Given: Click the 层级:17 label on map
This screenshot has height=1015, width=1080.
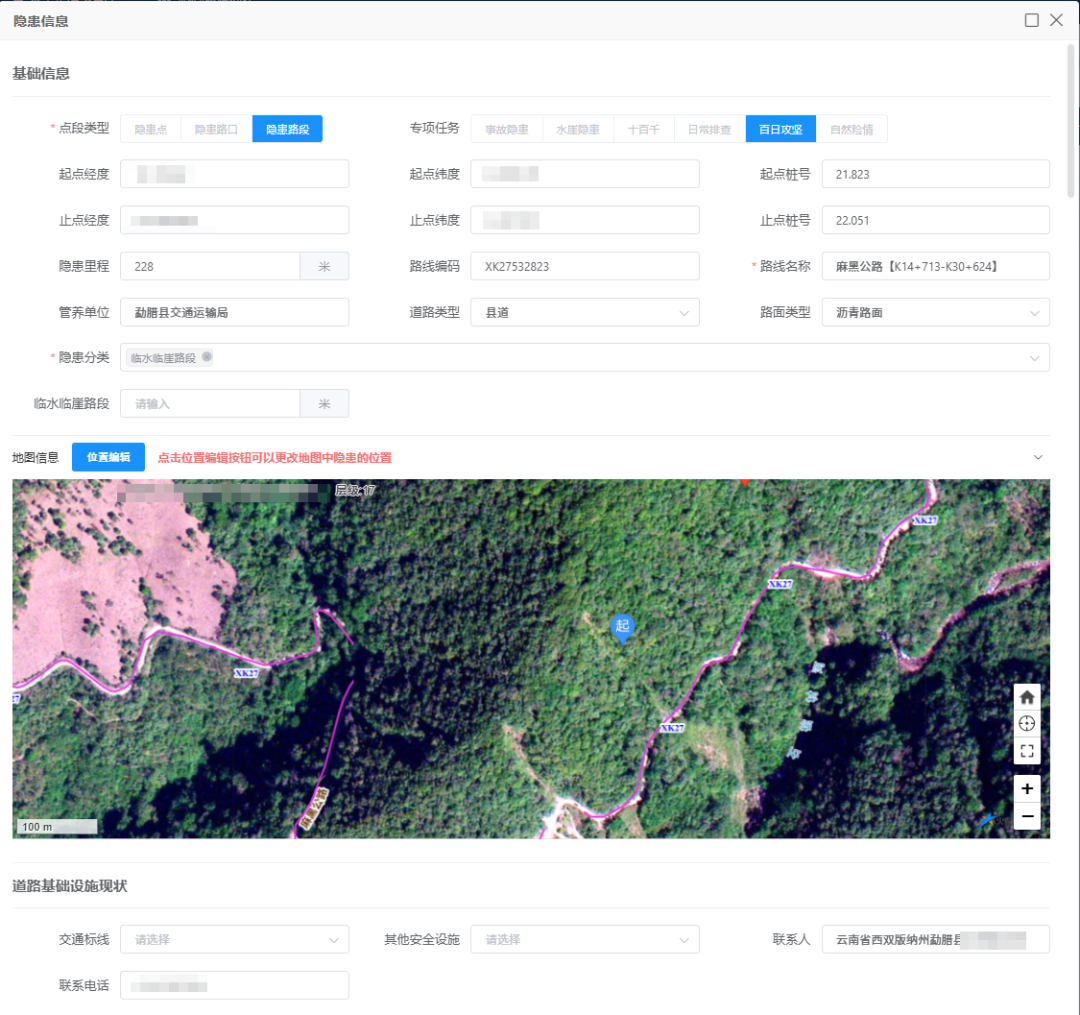Looking at the screenshot, I should tap(355, 490).
